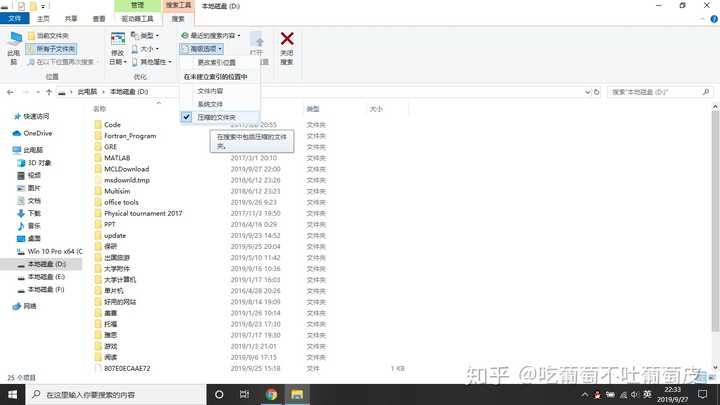Click the up arrow navigation button

pos(49,92)
